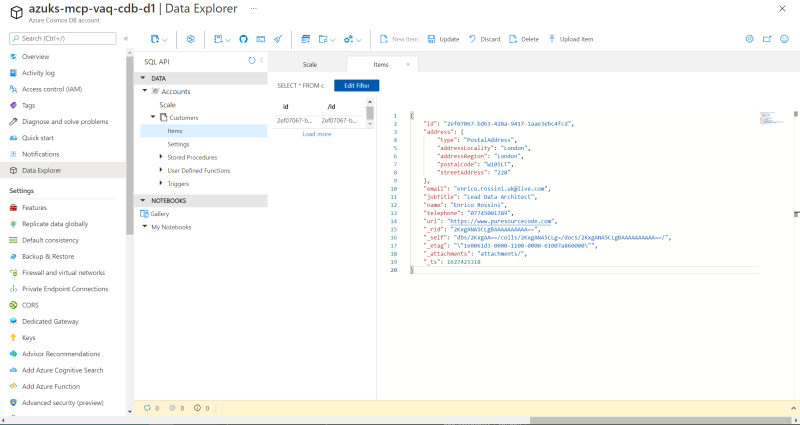
Task: Open Overview in the left menu
Action: (35, 57)
